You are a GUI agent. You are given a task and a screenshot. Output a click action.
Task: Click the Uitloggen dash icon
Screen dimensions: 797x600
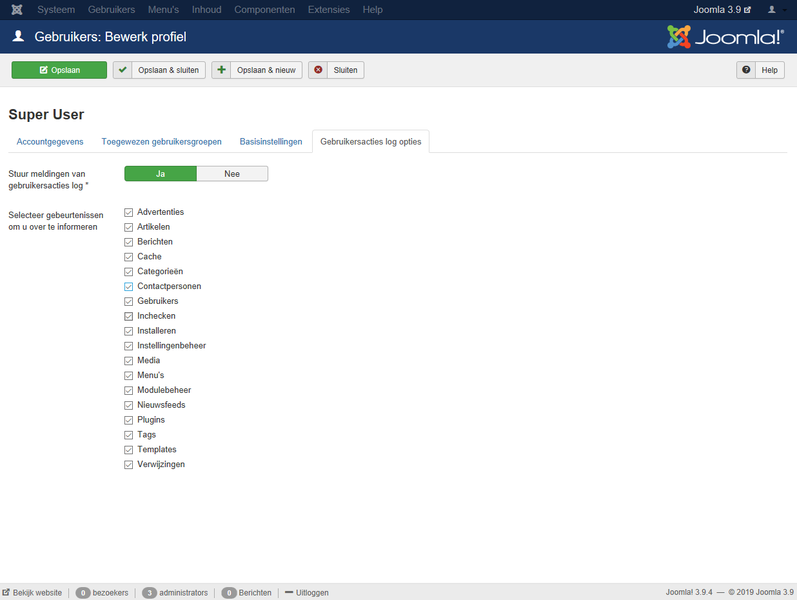coord(289,592)
